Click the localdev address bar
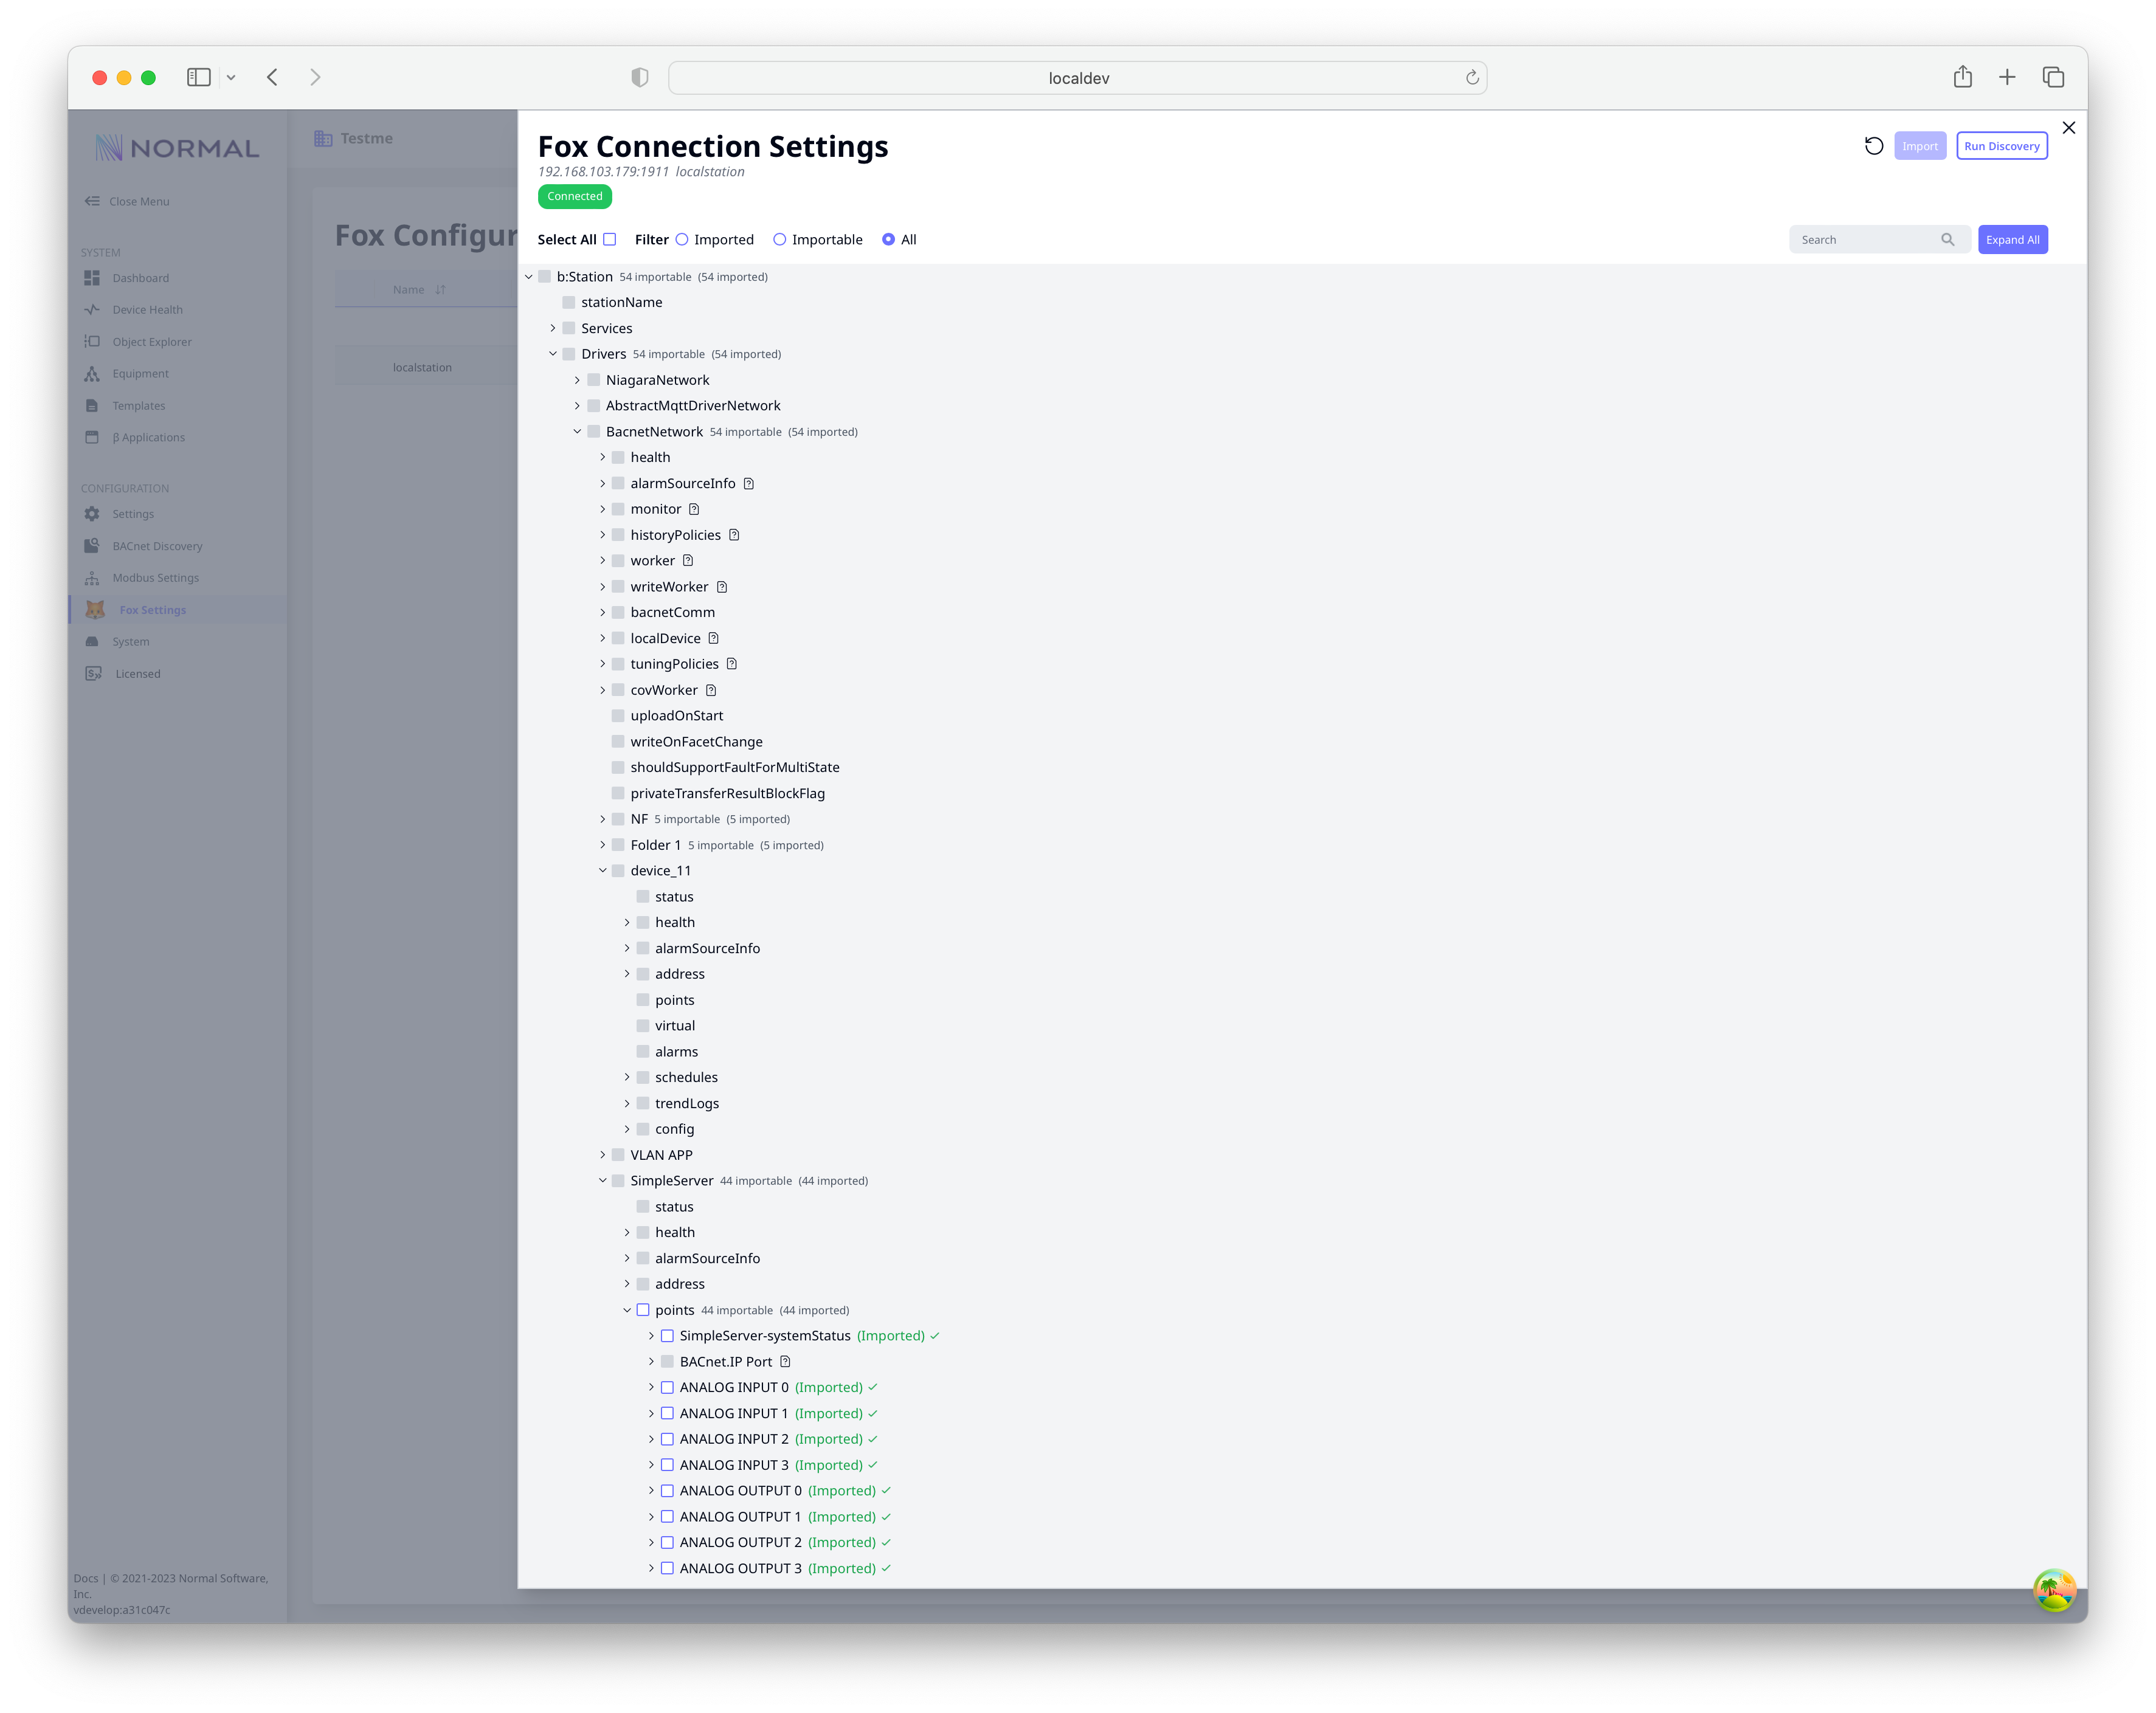Screen dimensions: 2156x1713 click(x=1078, y=77)
